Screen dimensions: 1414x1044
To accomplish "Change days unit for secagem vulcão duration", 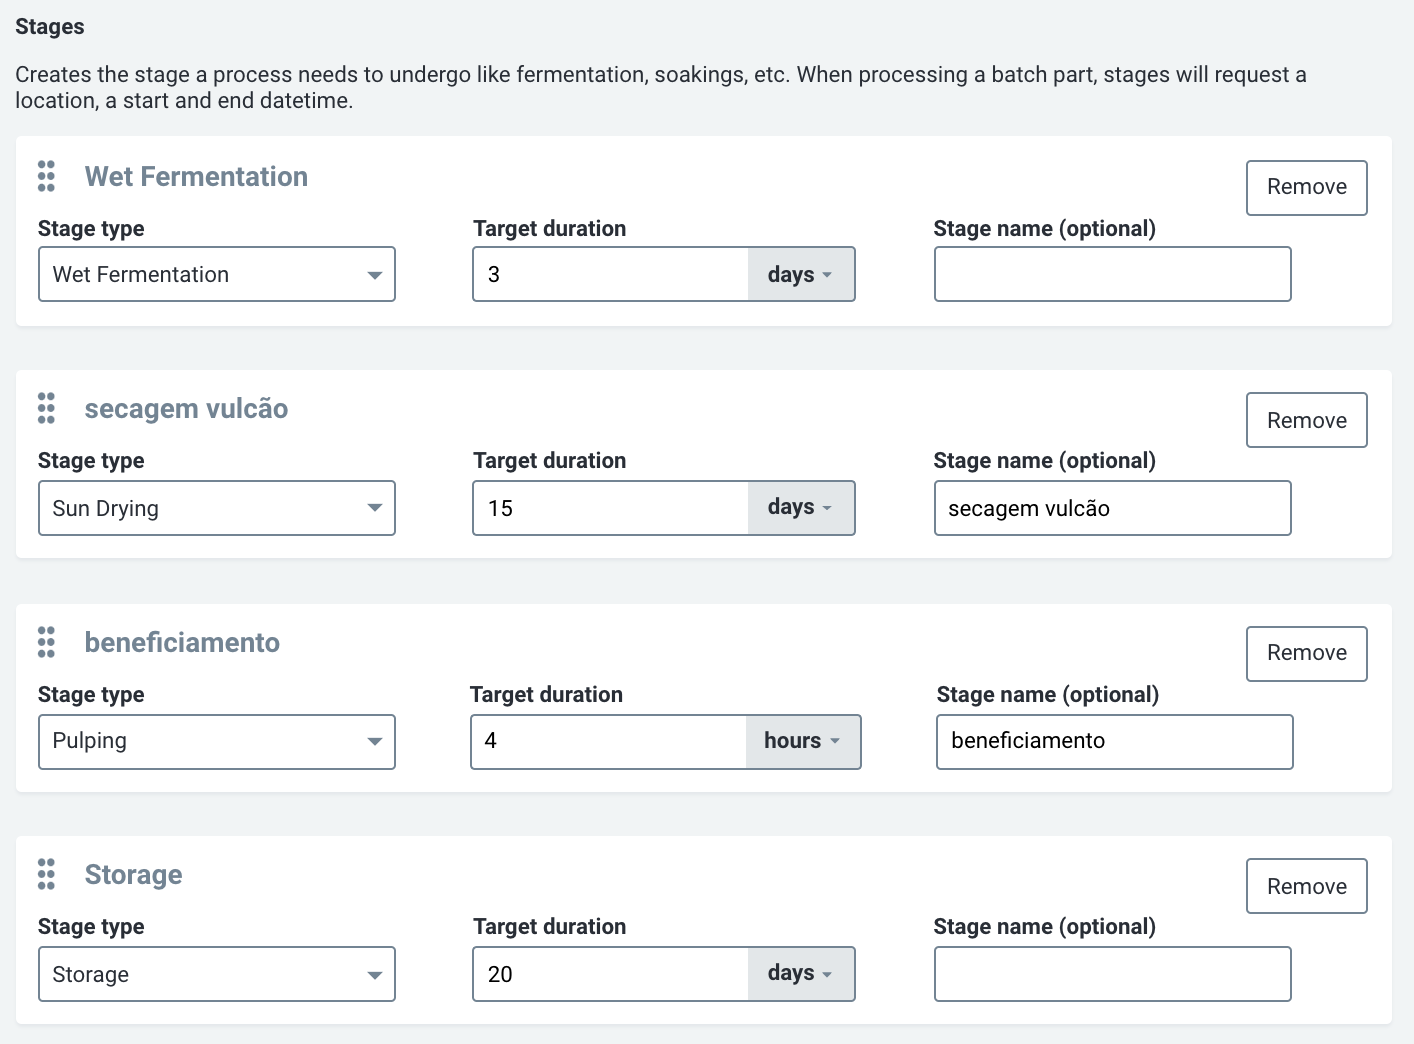I will (800, 508).
